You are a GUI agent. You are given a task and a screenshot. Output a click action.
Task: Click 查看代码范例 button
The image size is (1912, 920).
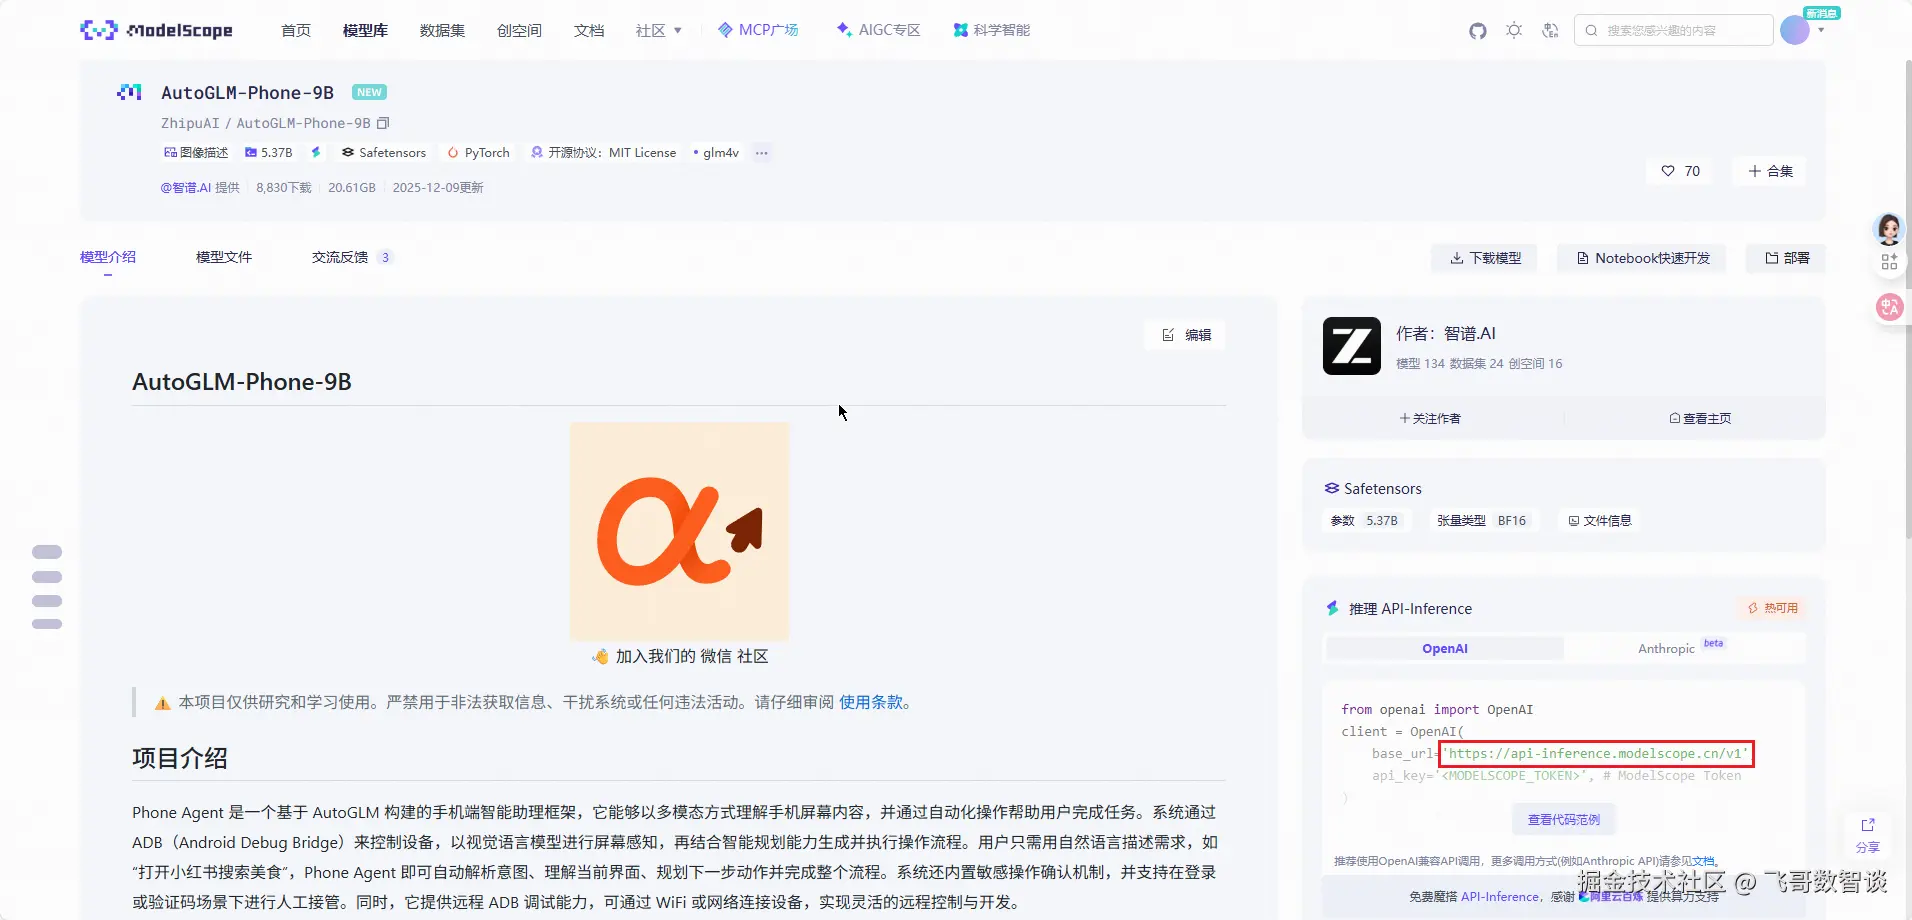coord(1564,819)
